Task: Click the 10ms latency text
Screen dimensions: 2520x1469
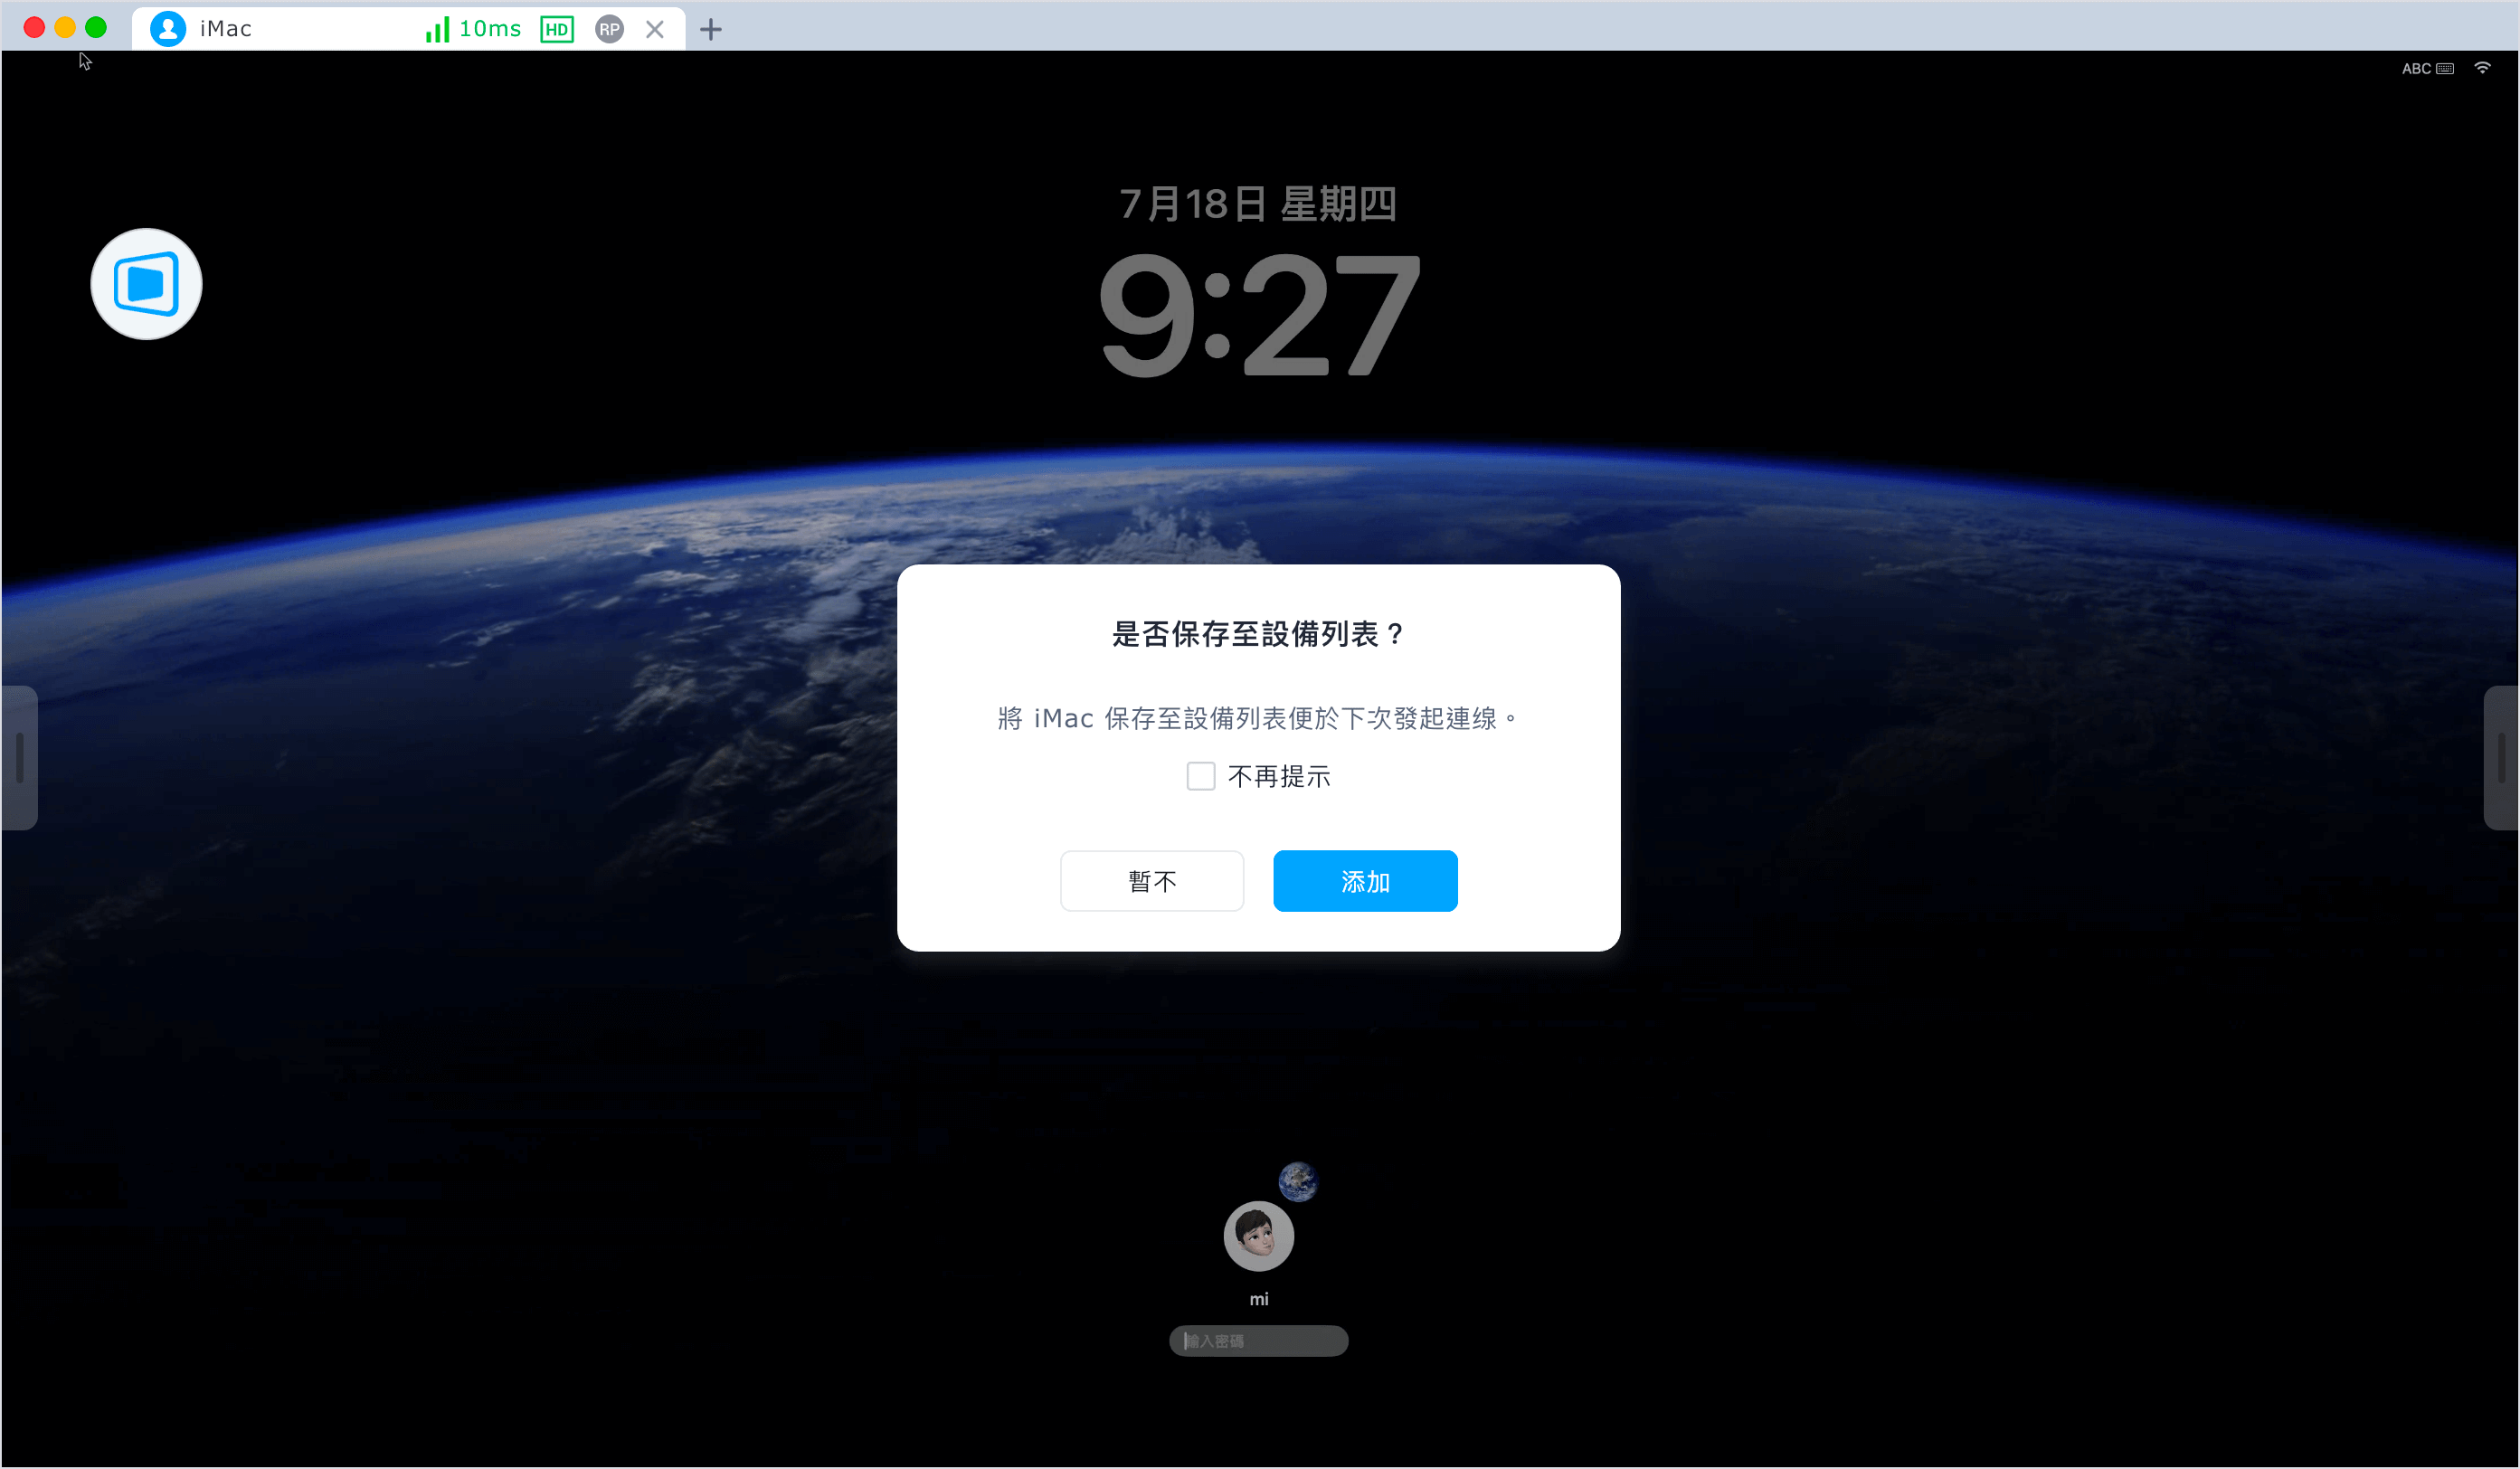Action: tap(490, 29)
